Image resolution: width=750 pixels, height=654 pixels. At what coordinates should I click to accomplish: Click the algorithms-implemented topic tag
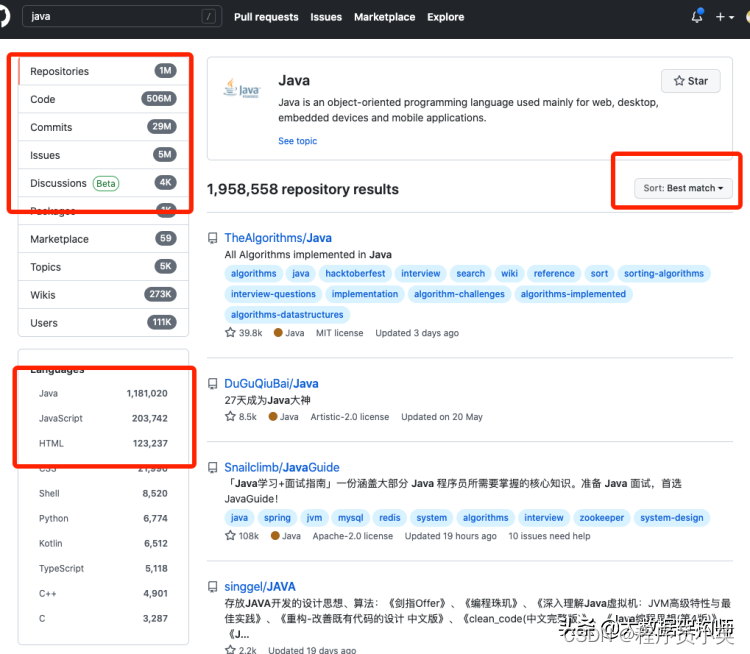[x=573, y=294]
